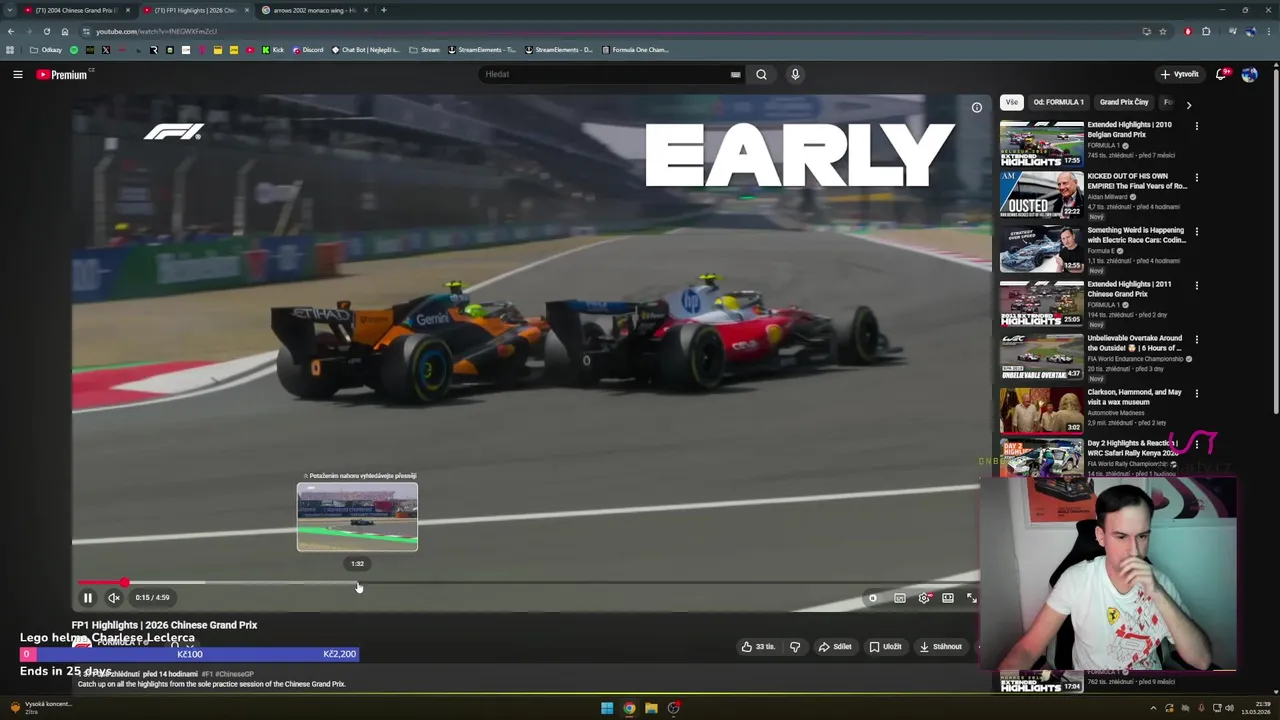Viewport: 1280px width, 720px height.
Task: Open File Explorer from the taskbar
Action: coord(651,708)
